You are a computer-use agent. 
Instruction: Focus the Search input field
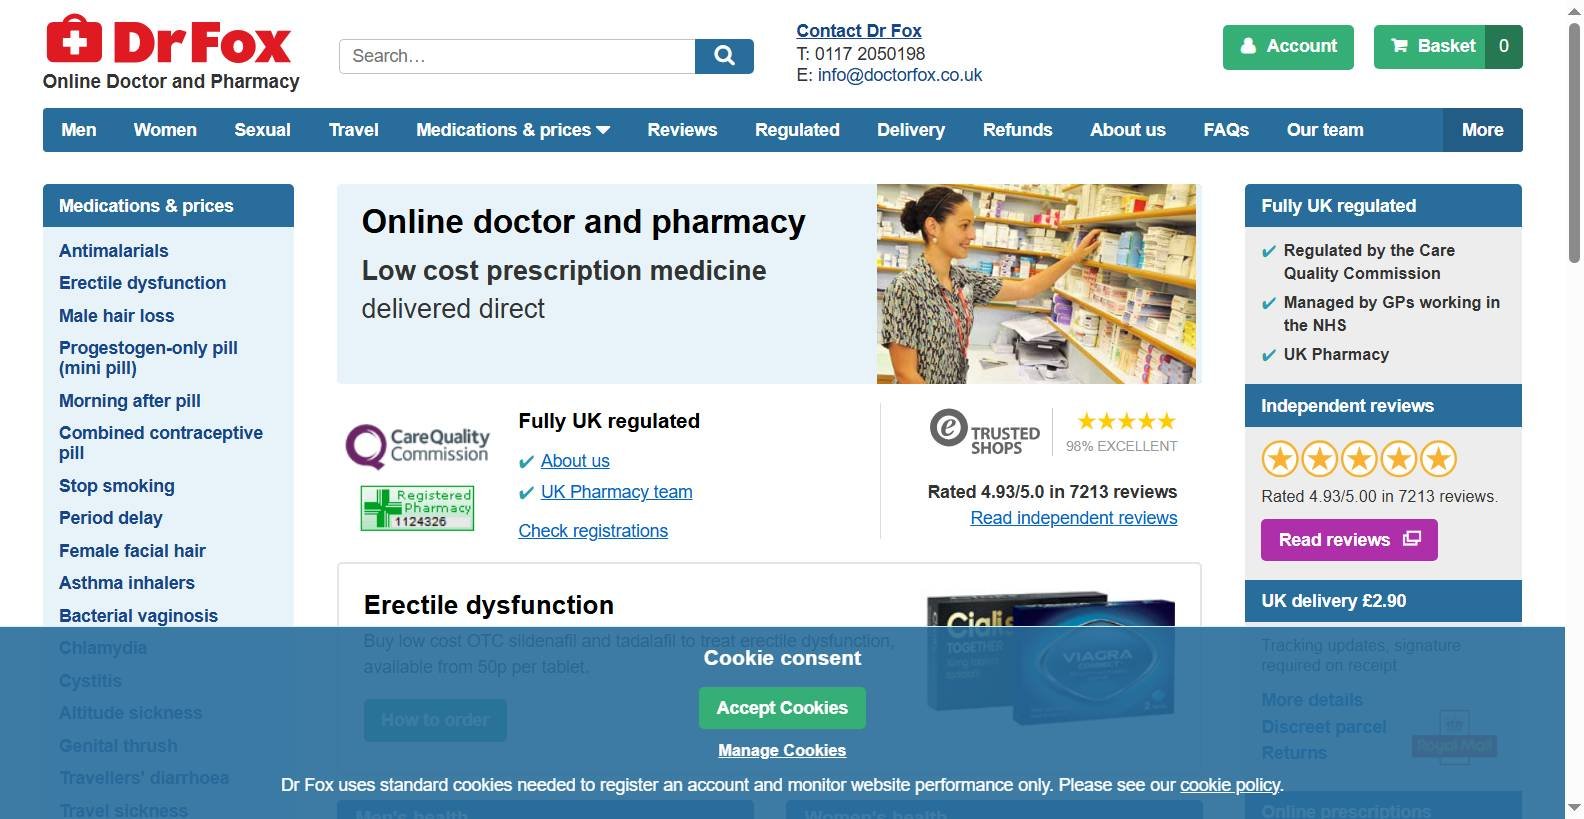pyautogui.click(x=517, y=56)
